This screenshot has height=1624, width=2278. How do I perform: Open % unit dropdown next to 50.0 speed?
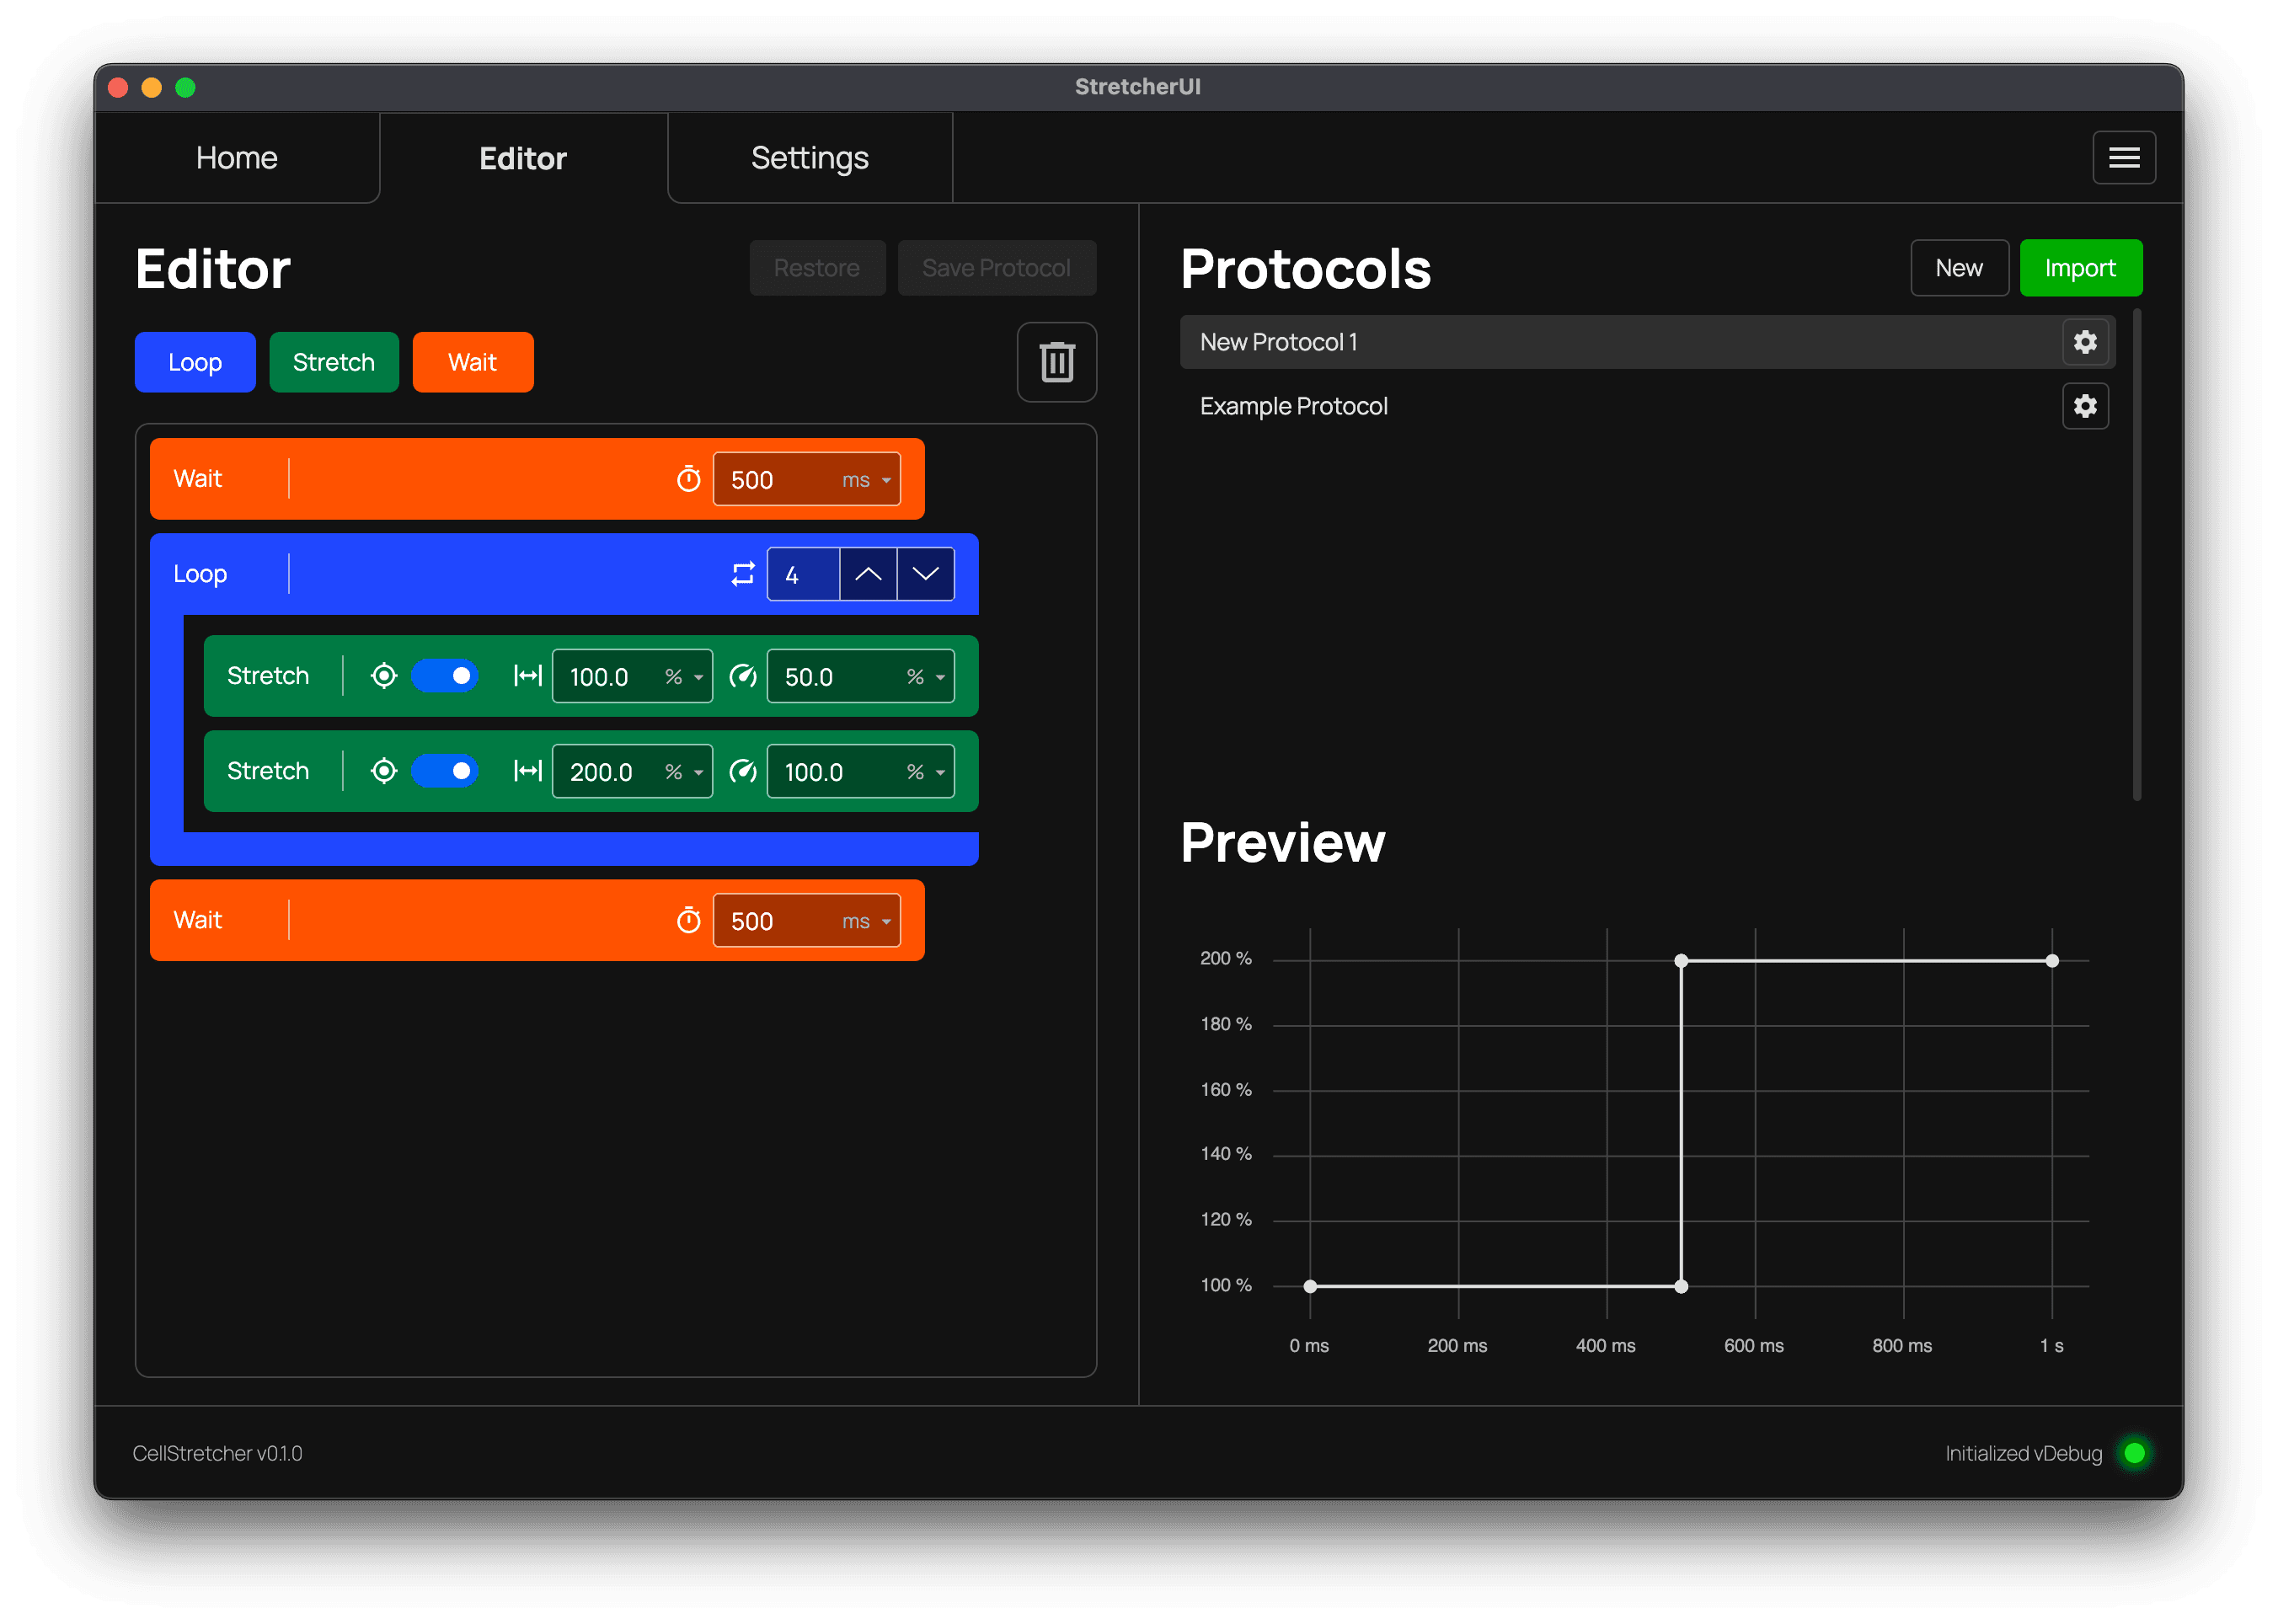[x=925, y=677]
